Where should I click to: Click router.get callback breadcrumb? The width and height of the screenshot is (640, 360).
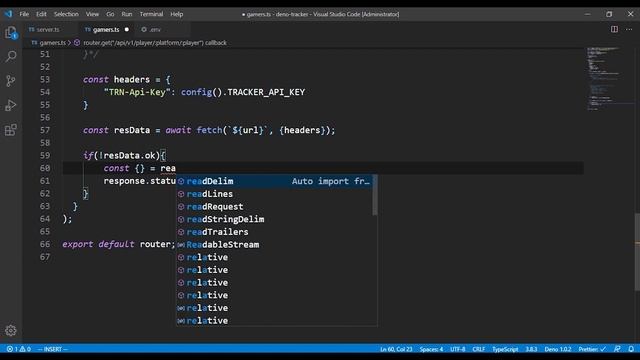coord(150,42)
